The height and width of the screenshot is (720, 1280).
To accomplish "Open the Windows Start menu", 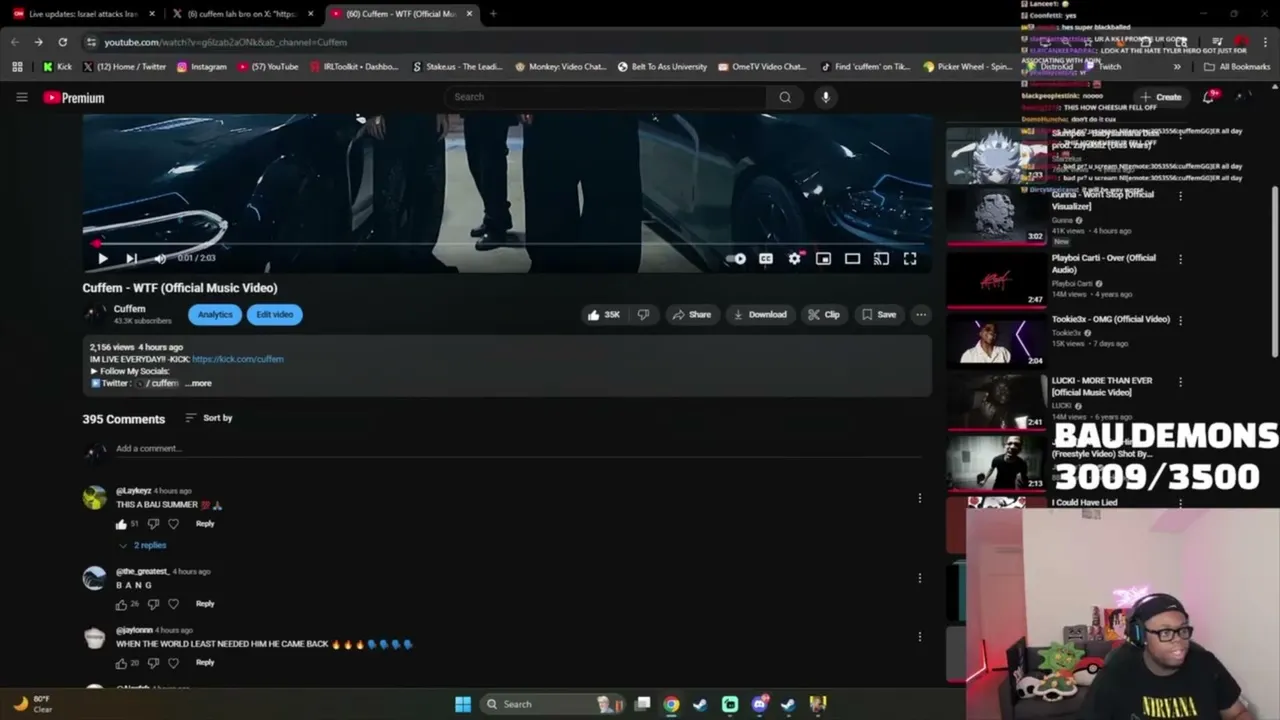I will 463,704.
